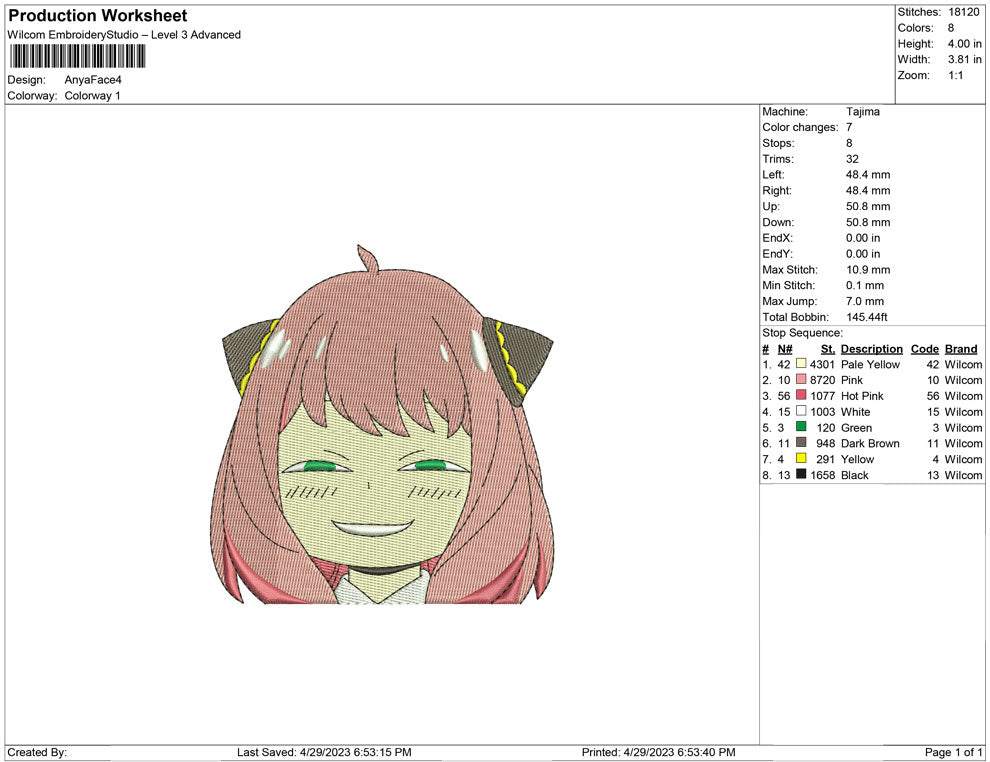
Task: Click the Left value '48.4 mm'
Action: coord(868,175)
